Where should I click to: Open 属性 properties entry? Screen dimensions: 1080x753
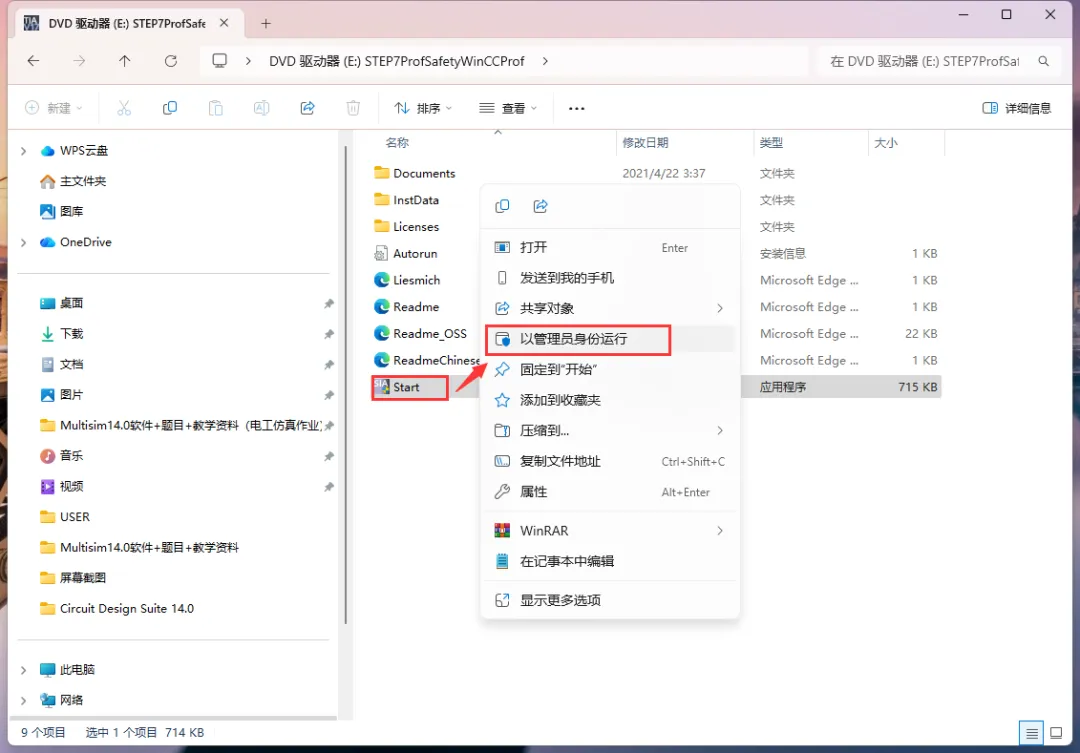[x=610, y=492]
